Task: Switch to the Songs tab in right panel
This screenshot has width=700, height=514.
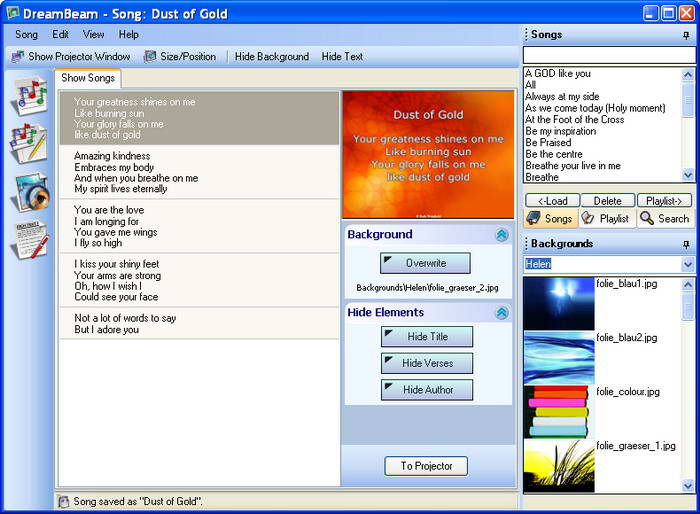Action: [551, 219]
